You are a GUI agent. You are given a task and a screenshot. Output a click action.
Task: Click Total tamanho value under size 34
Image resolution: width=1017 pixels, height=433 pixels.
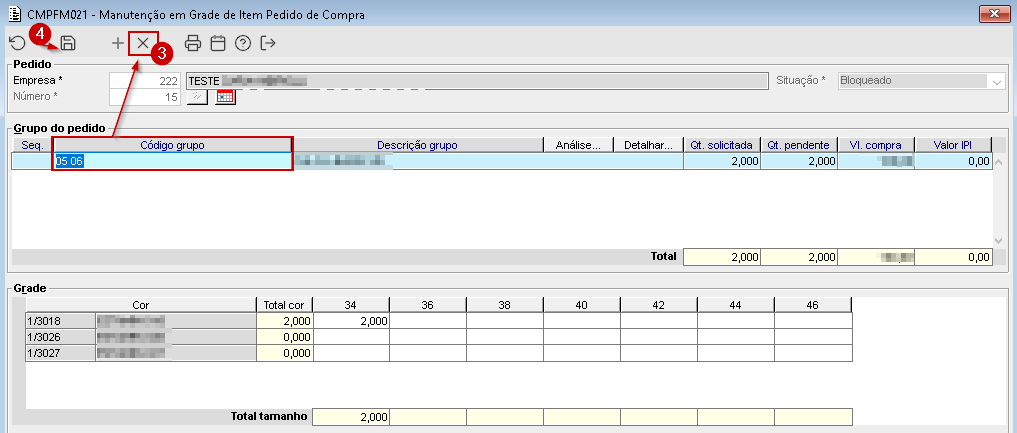[x=351, y=417]
